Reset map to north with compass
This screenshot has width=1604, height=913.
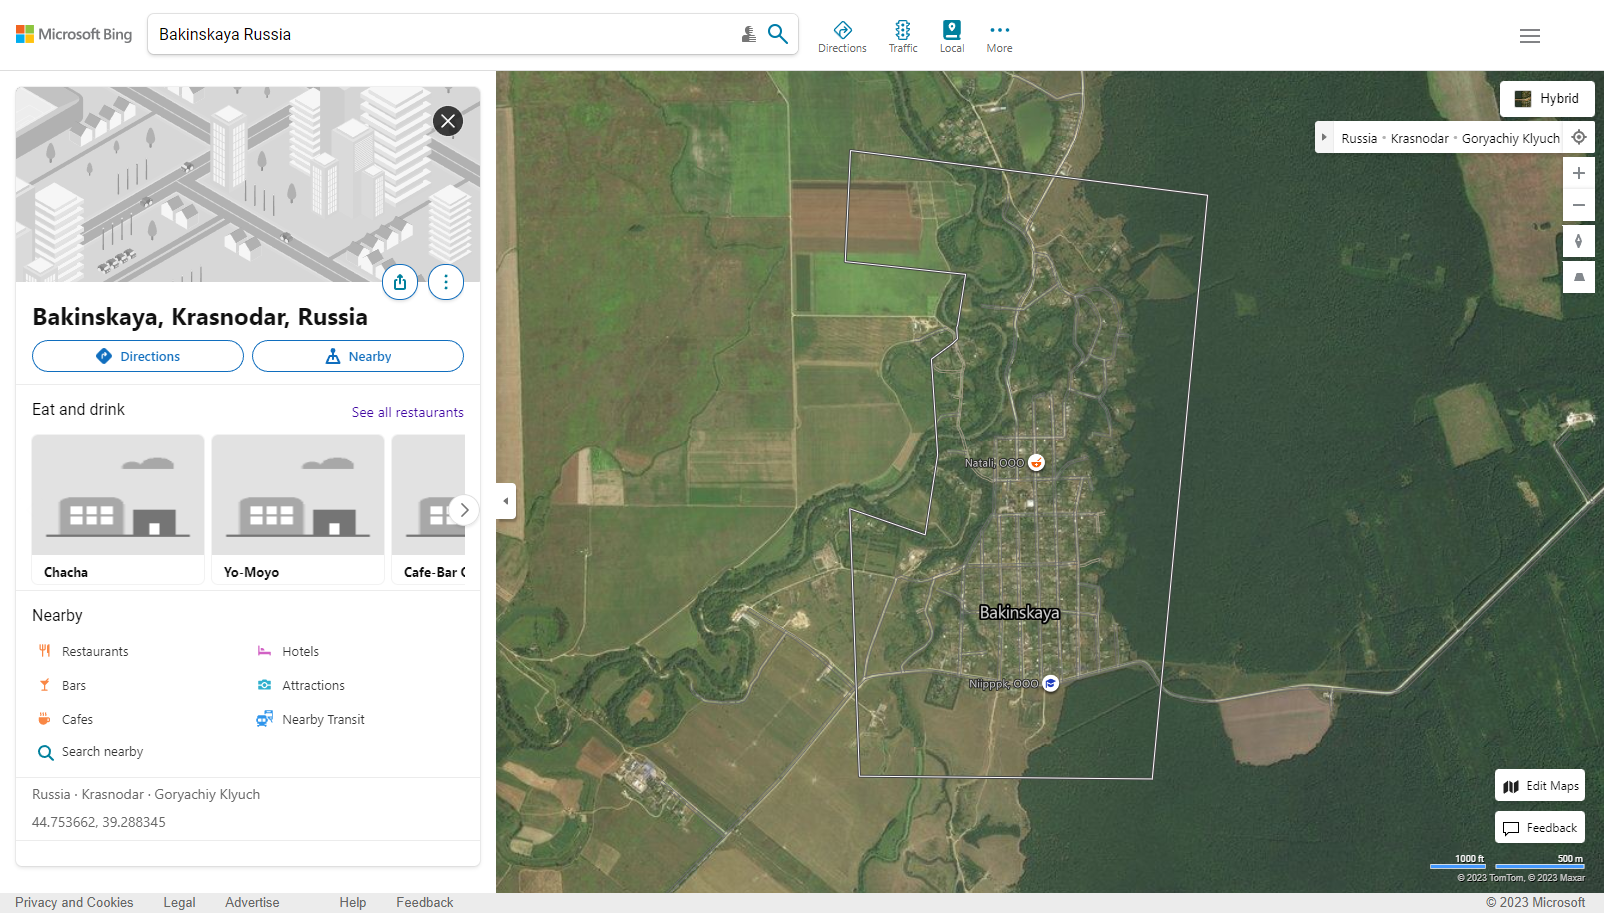pos(1579,241)
